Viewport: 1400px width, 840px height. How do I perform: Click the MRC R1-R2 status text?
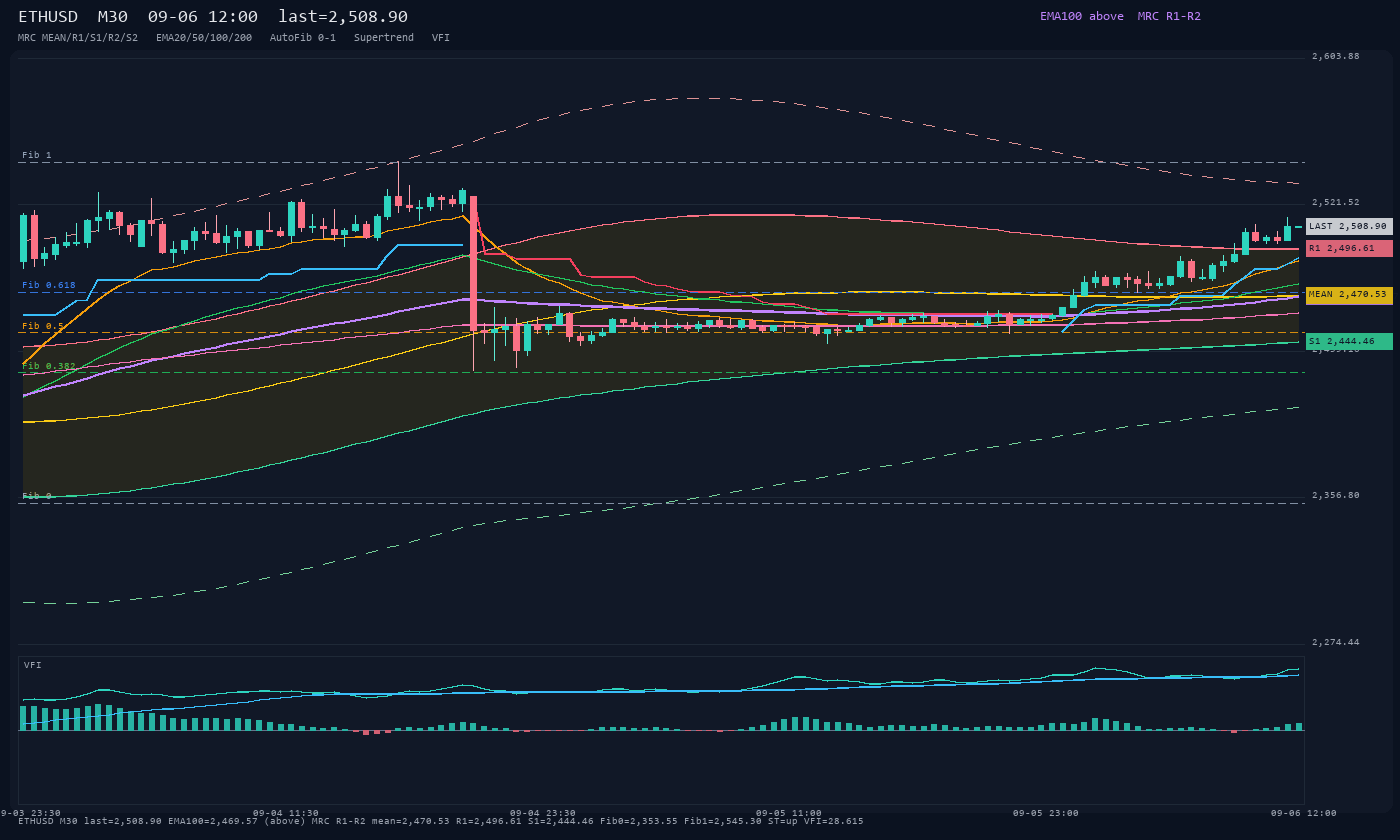click(1169, 16)
